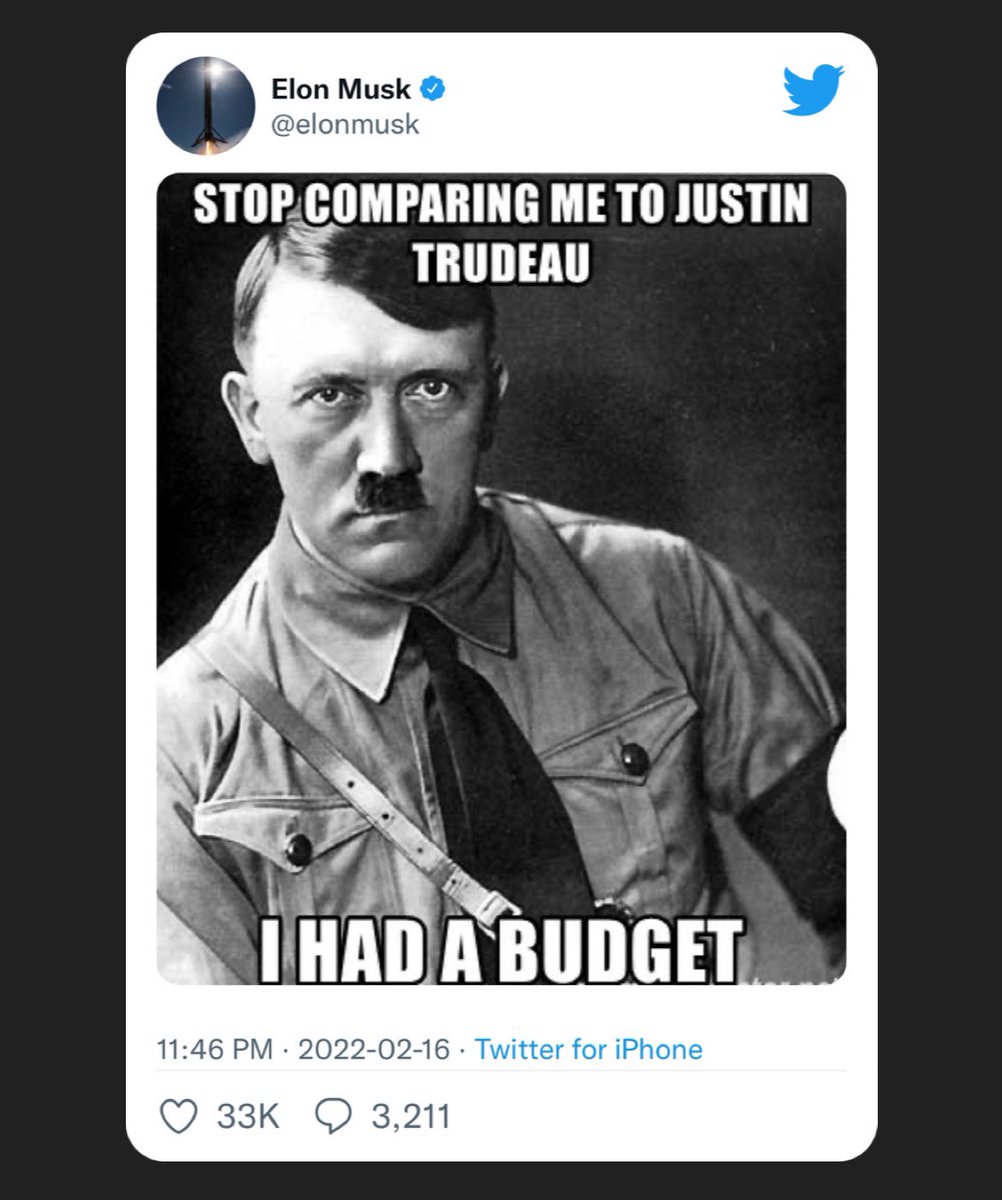The height and width of the screenshot is (1200, 1002).
Task: Open the attached meme image
Action: click(501, 579)
